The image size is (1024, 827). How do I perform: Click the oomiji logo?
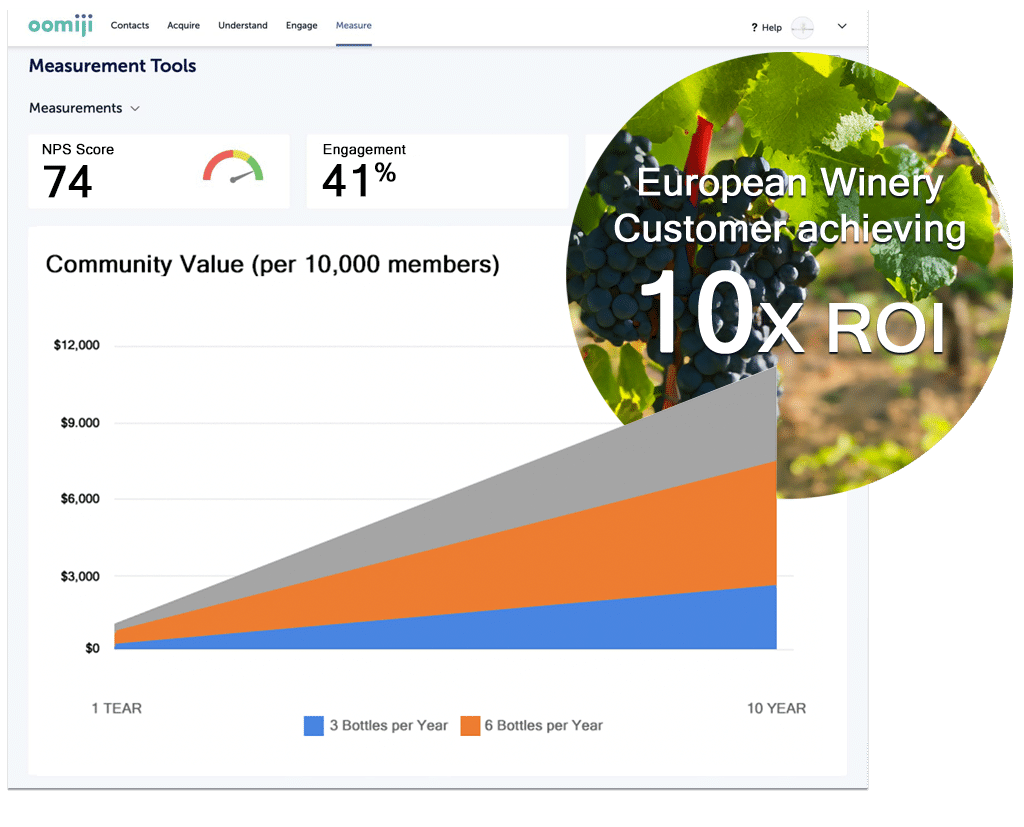pos(60,26)
